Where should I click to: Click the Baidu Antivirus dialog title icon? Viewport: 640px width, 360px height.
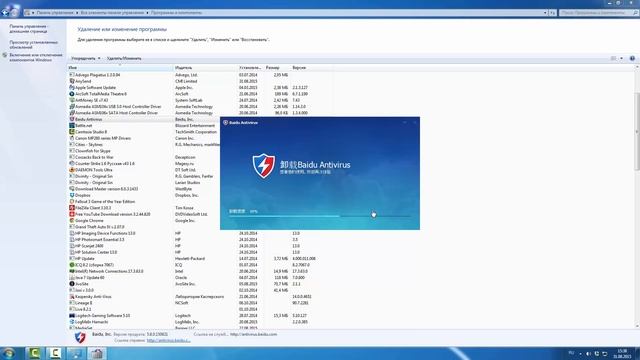tap(225, 122)
